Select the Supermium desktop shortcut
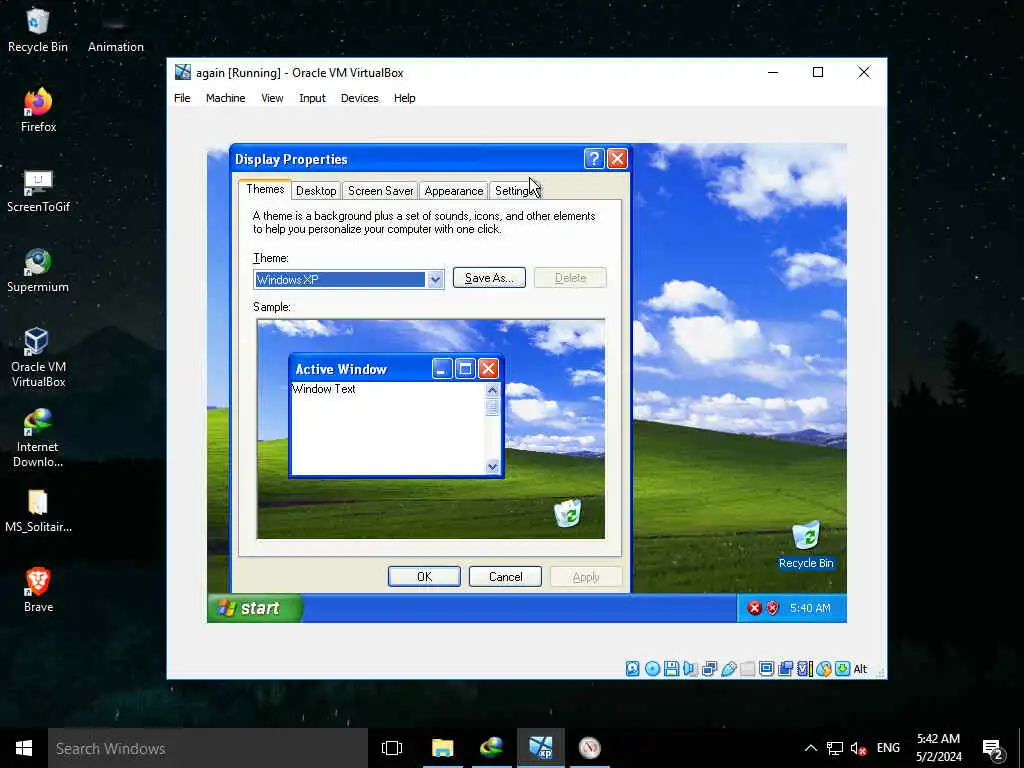This screenshot has width=1024, height=768. click(x=38, y=270)
